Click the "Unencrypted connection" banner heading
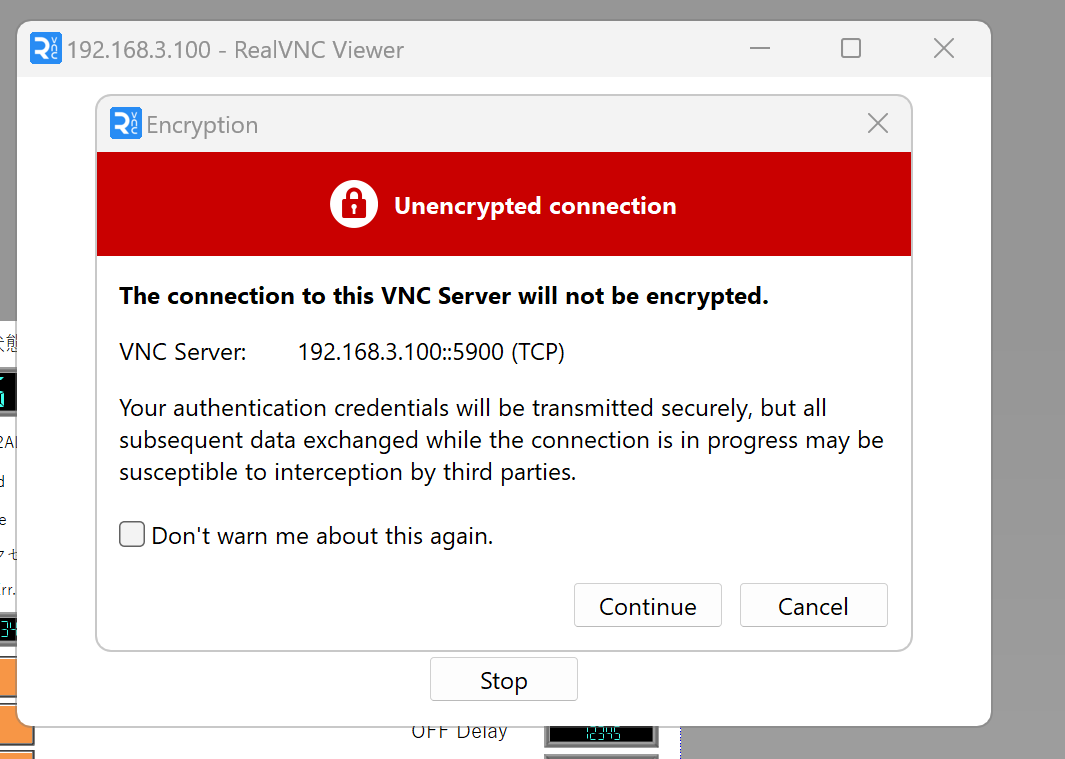Viewport: 1065px width, 759px height. 535,206
